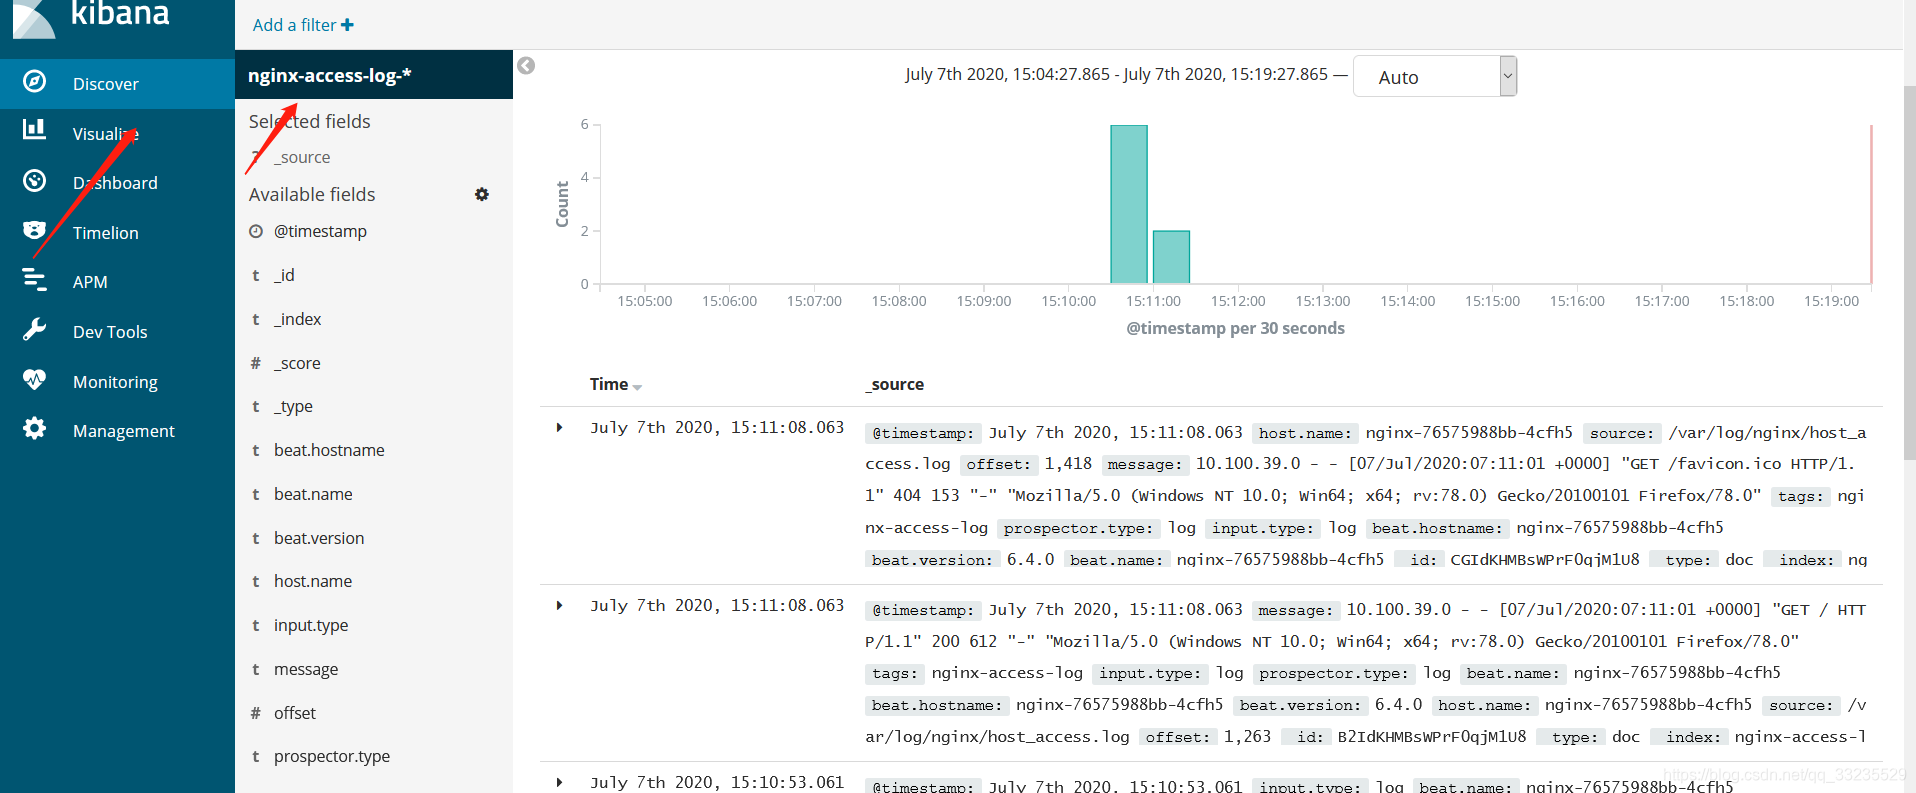Viewport: 1916px width, 793px height.
Task: Open APM lines icon
Action: pyautogui.click(x=35, y=280)
